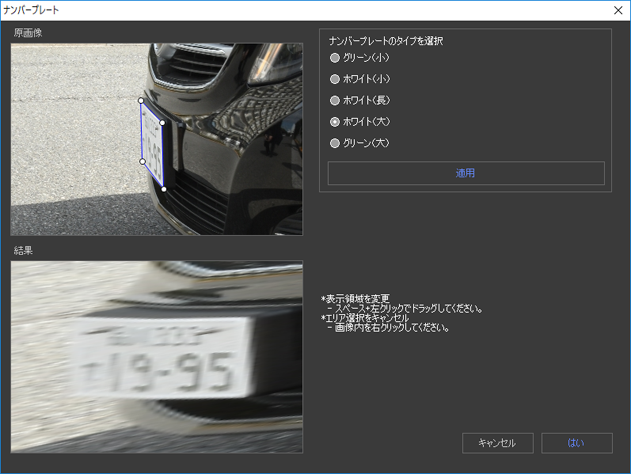631x474 pixels.
Task: Click inside the blue plate selection area
Action: point(152,143)
